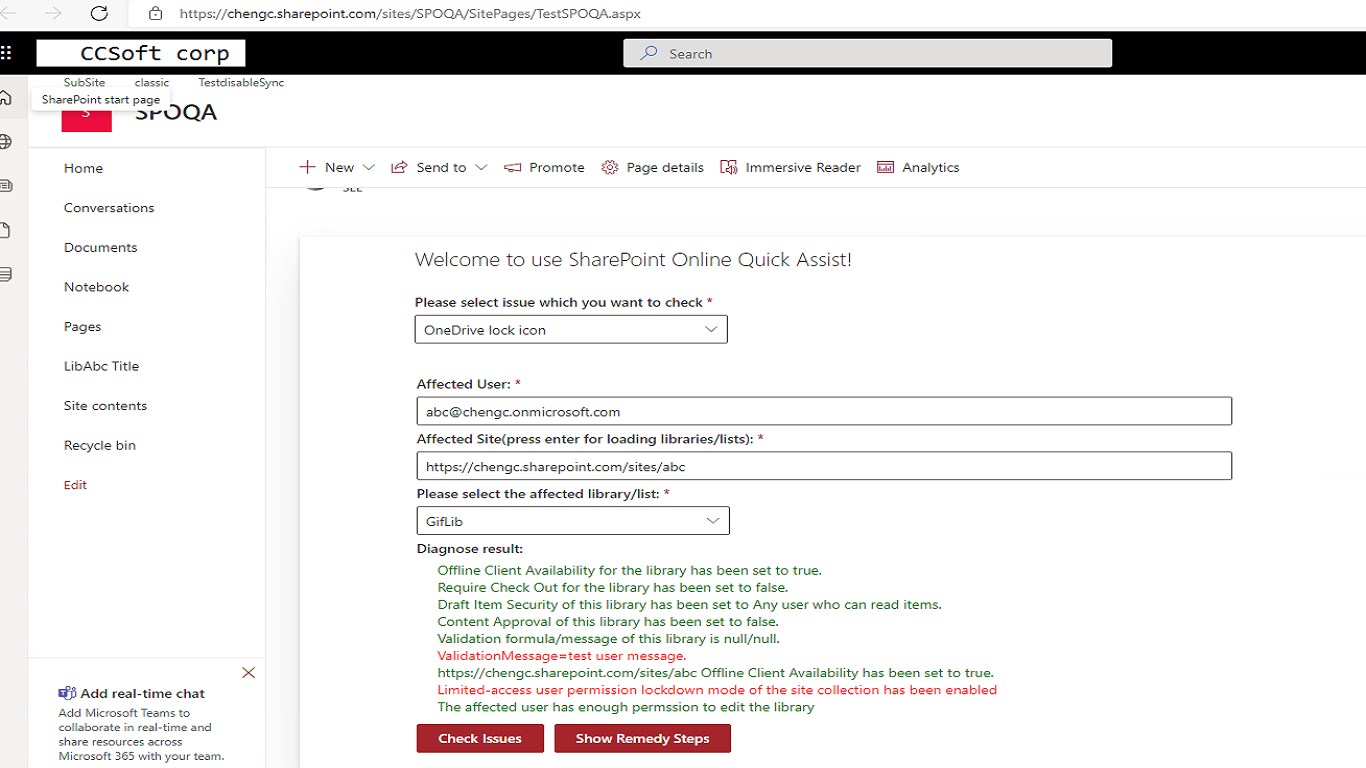The image size is (1366, 768).
Task: Open the My lists icon in left rail
Action: pos(5,274)
